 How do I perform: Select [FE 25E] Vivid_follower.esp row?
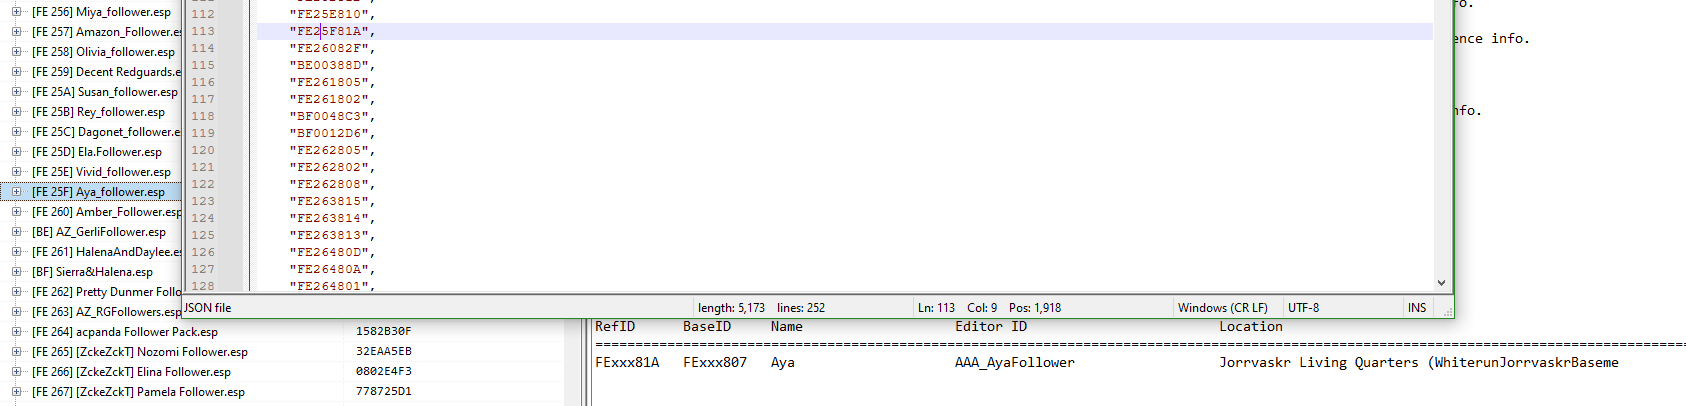101,172
